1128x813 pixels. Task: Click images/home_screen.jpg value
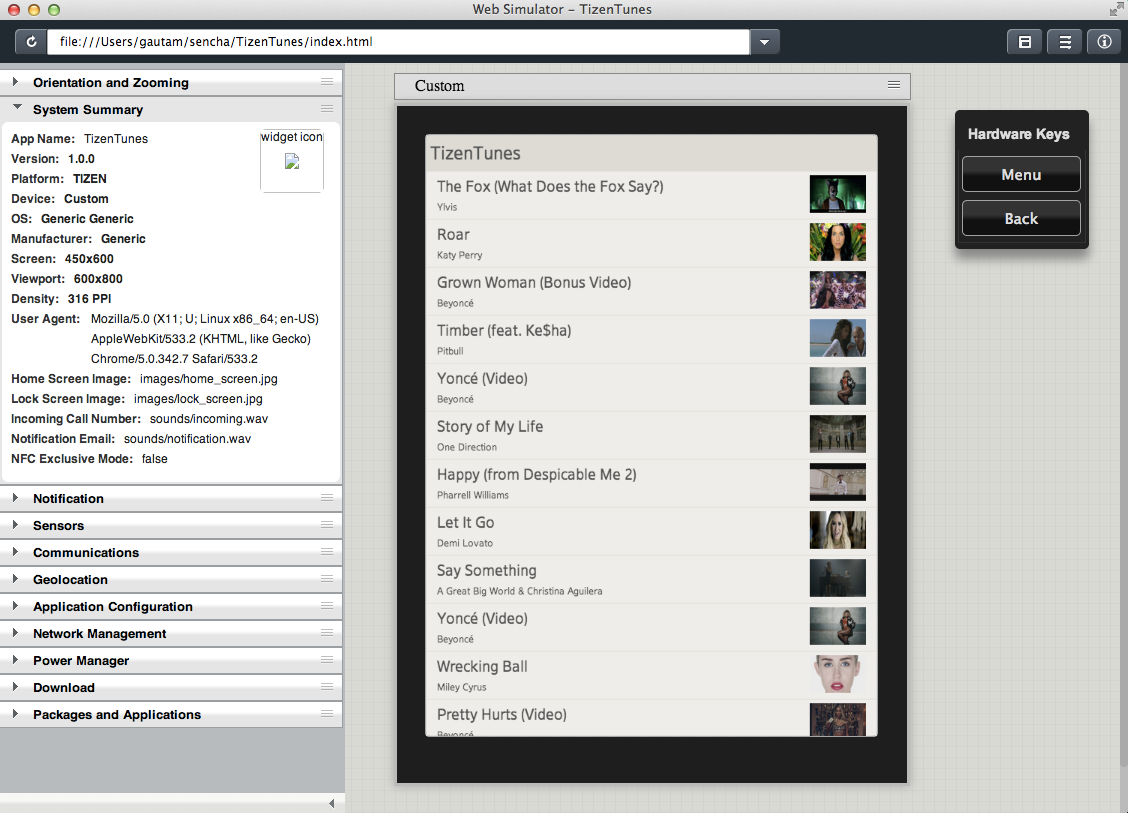click(x=209, y=378)
